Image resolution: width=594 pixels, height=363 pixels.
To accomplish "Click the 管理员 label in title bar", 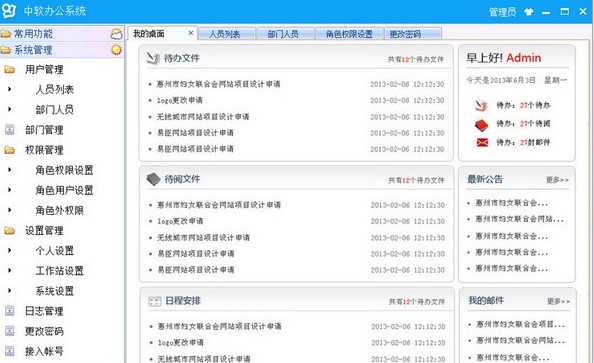I will (x=502, y=12).
